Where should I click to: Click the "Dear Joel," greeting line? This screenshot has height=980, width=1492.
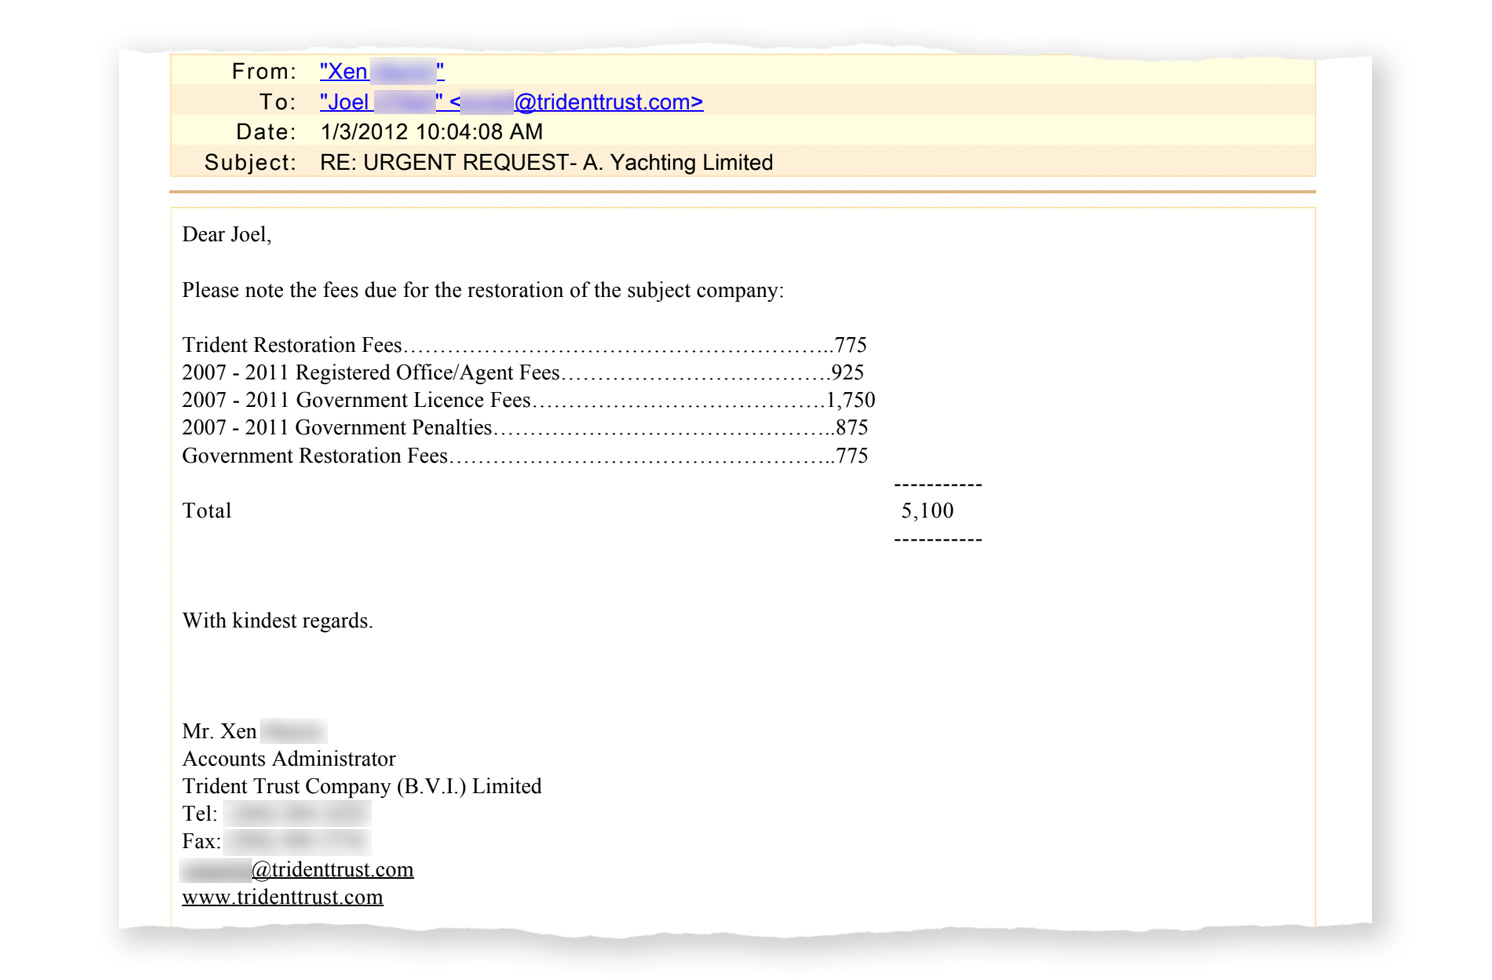[x=227, y=235]
